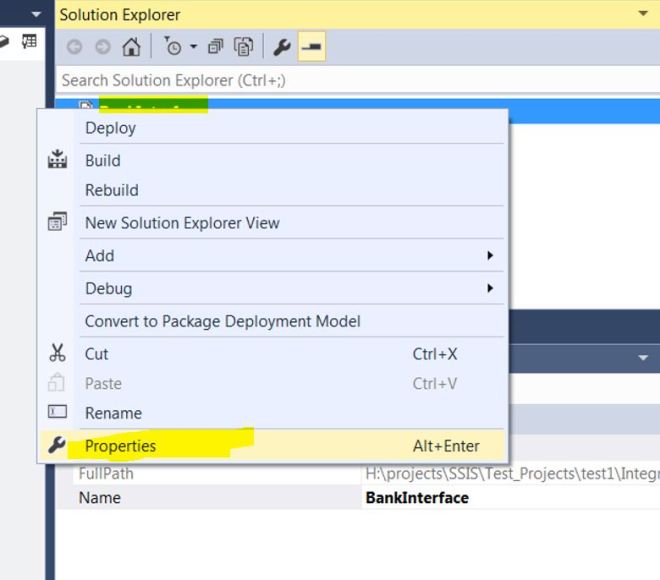Click the Pending Changes Filter clock icon

click(x=173, y=47)
